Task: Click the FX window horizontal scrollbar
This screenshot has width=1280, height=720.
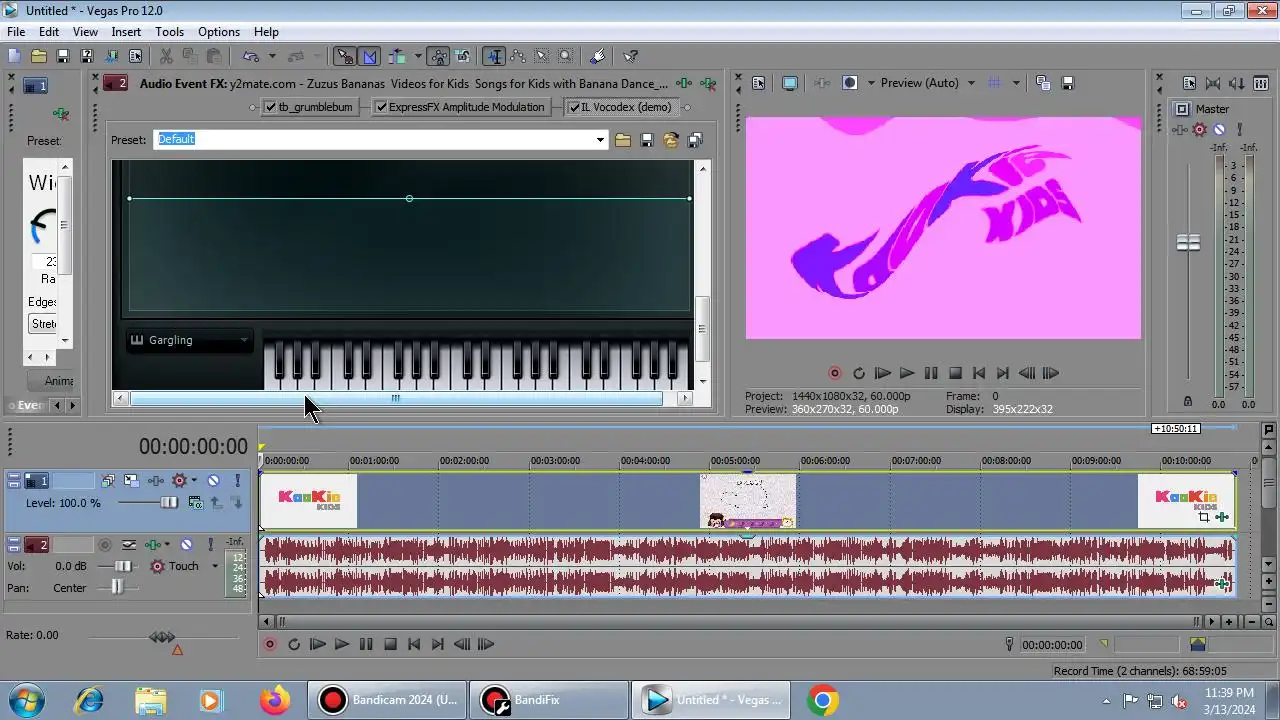Action: tap(396, 398)
